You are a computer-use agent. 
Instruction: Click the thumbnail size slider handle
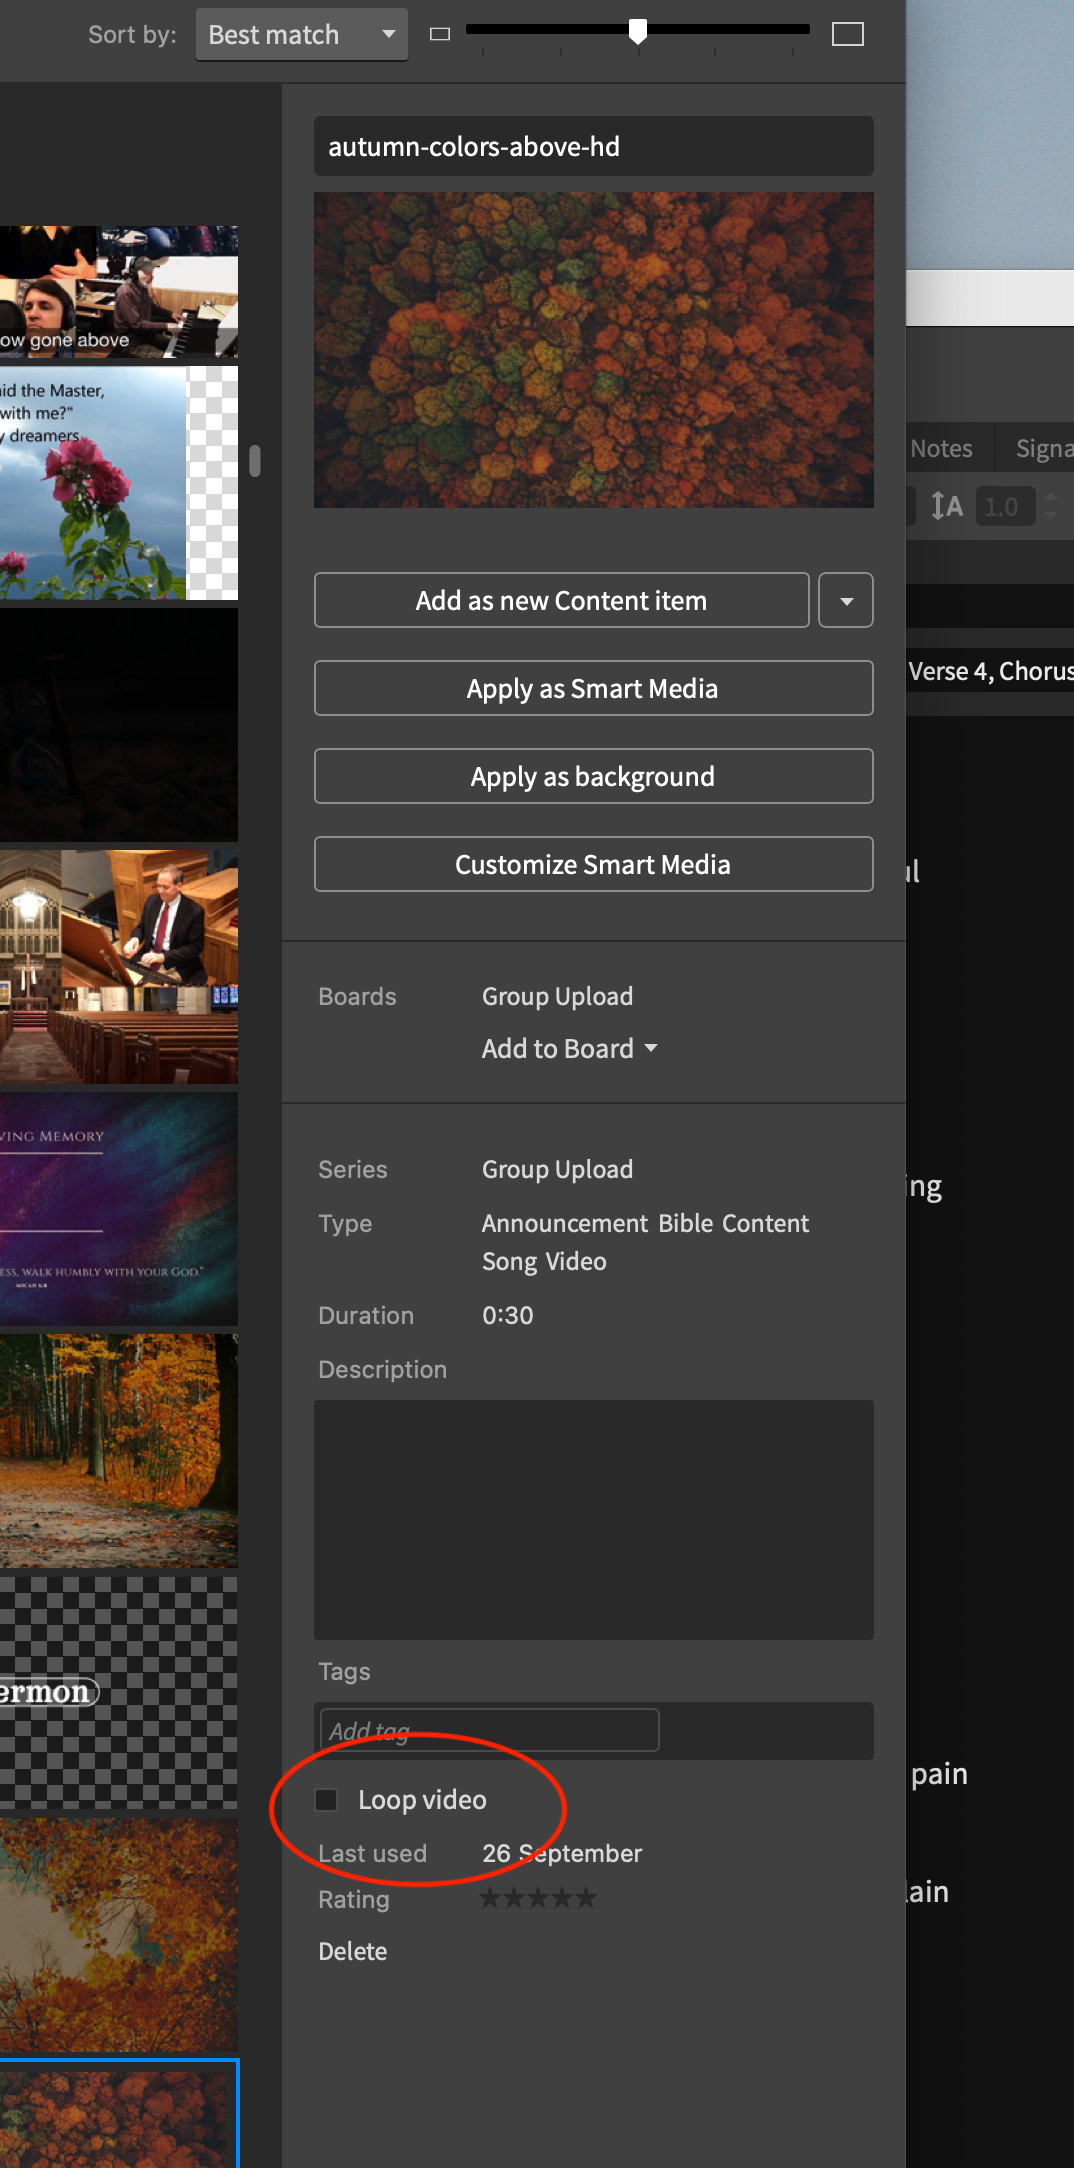coord(637,32)
